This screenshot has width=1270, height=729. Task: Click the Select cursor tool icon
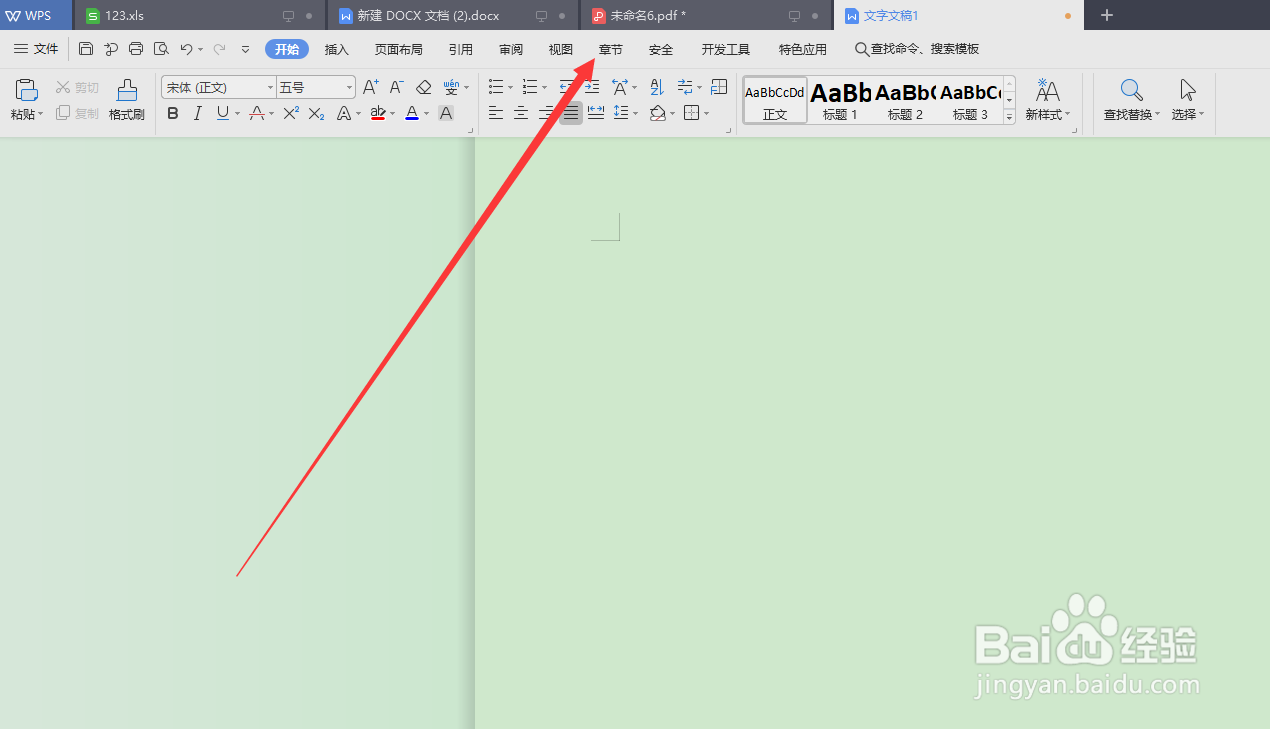click(1188, 90)
